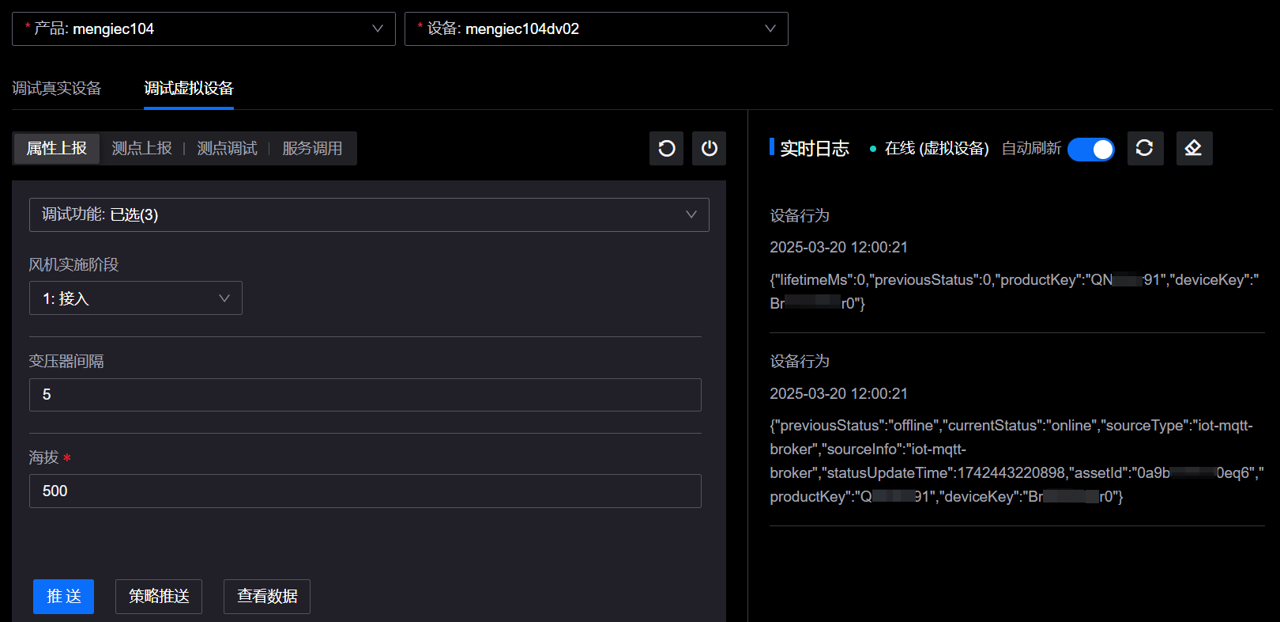The height and width of the screenshot is (622, 1280).
Task: Click the 查看数据 button
Action: click(266, 596)
